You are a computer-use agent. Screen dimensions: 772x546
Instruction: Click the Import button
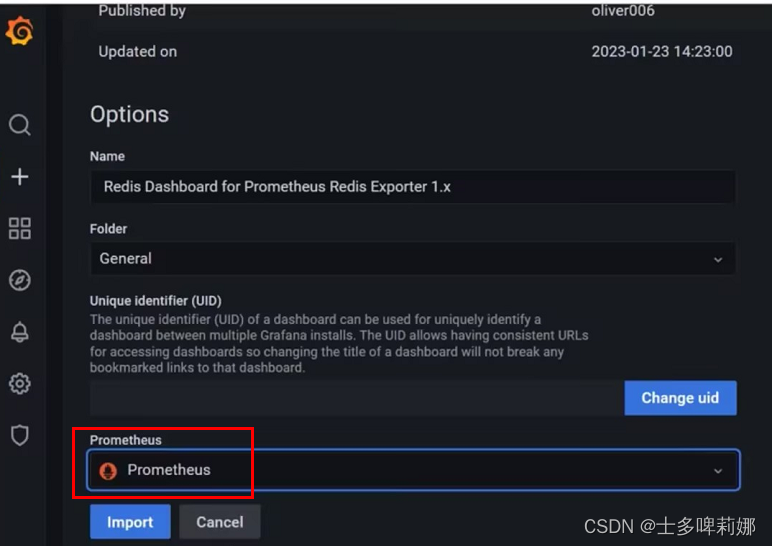[x=130, y=521]
